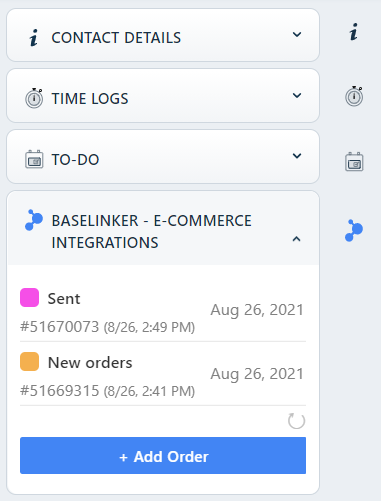Click the BaseLinker icon in right sidebar
The width and height of the screenshot is (381, 501).
click(x=354, y=230)
